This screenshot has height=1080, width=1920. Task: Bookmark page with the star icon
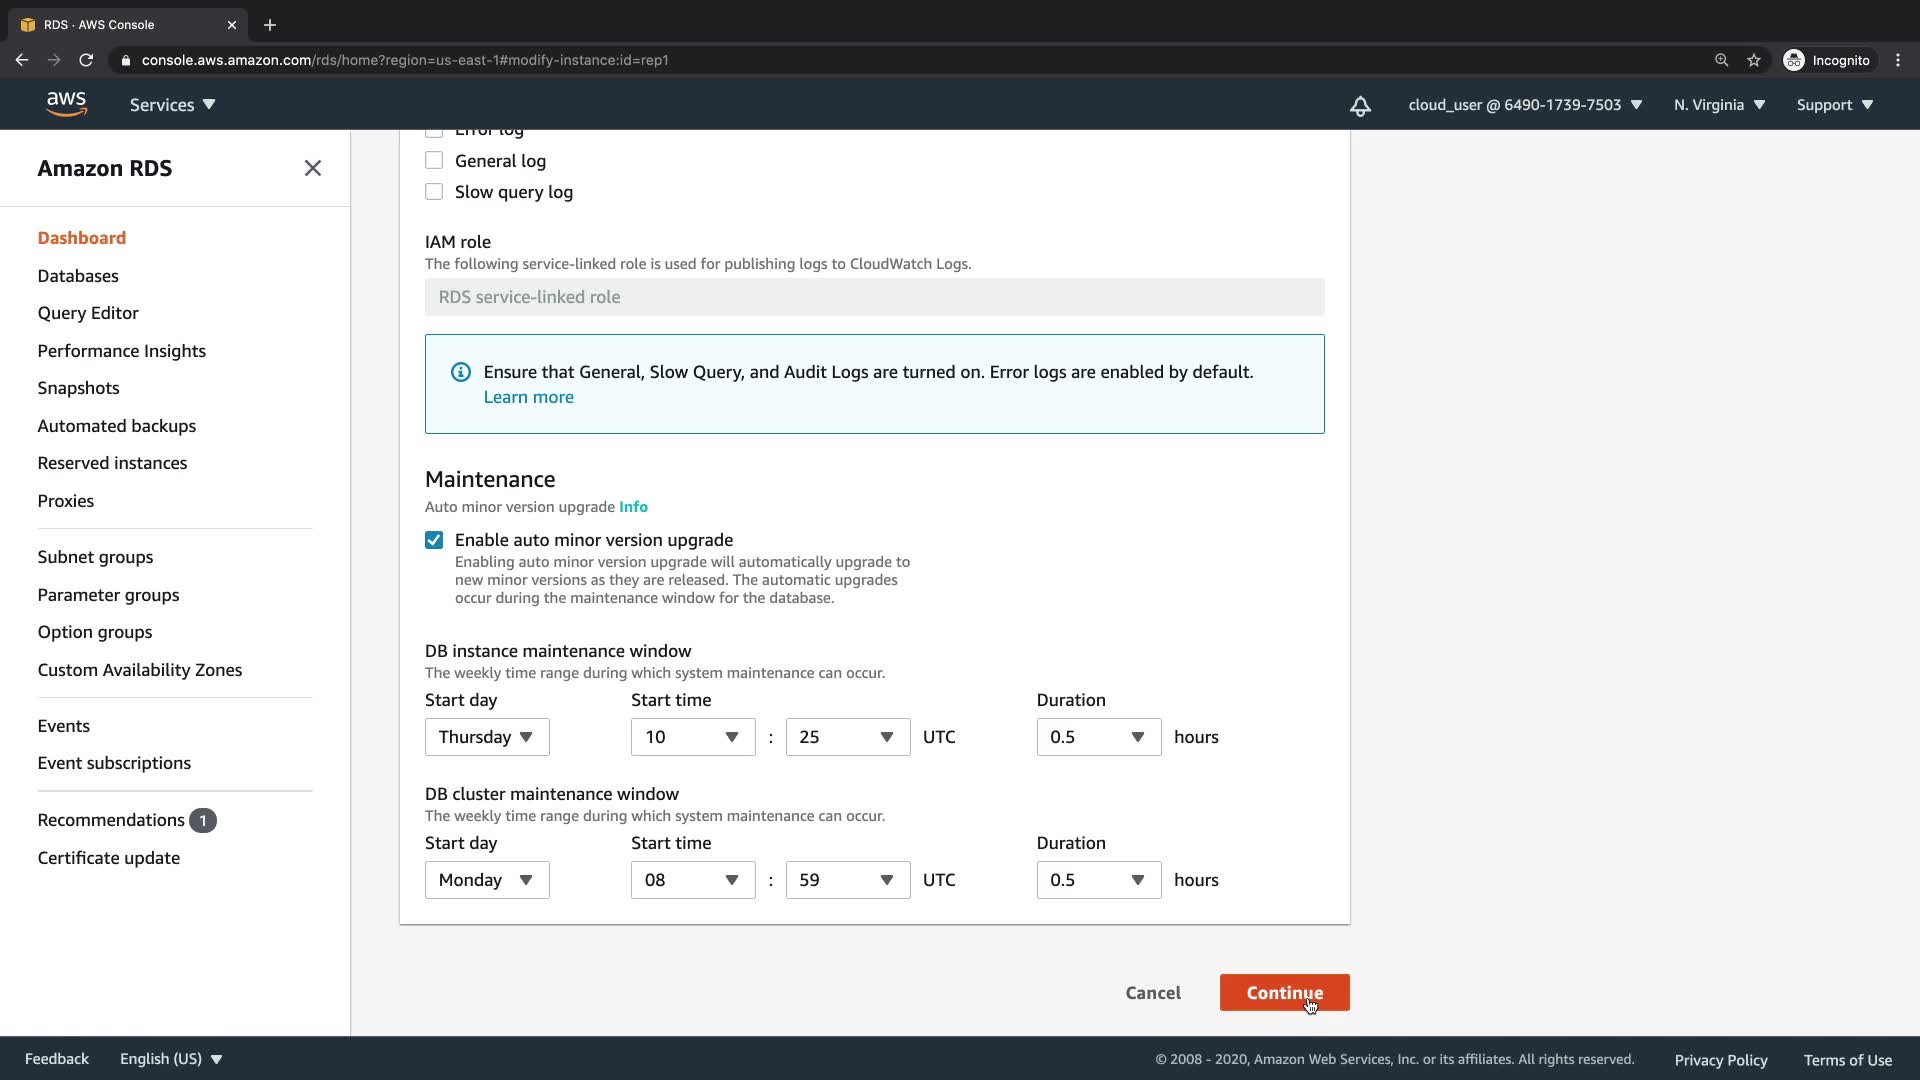pyautogui.click(x=1754, y=60)
